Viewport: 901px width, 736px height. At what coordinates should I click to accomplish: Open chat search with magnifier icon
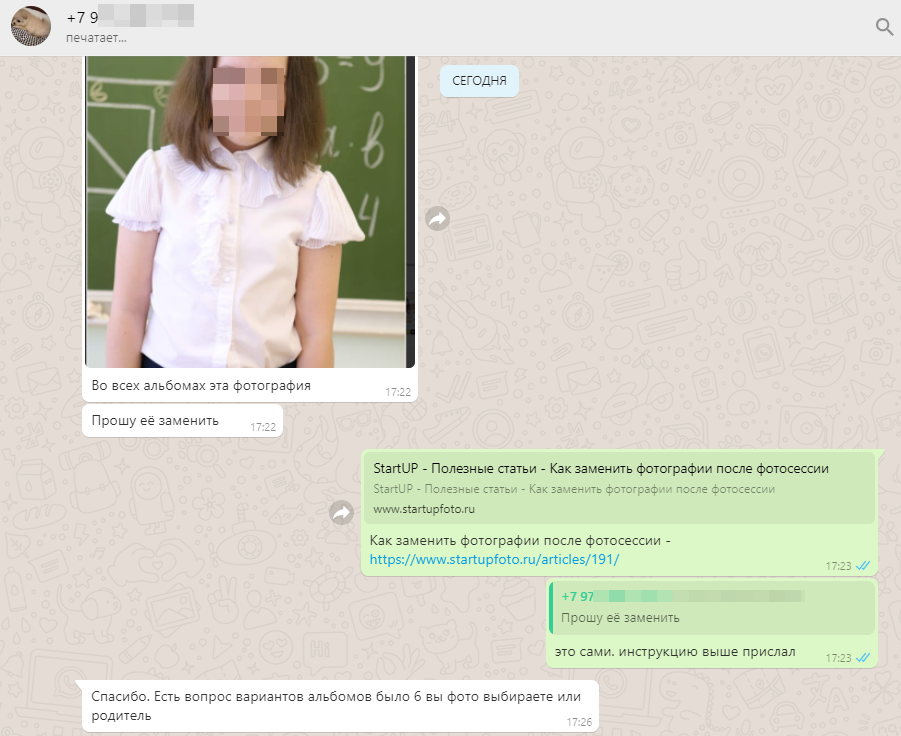(884, 26)
